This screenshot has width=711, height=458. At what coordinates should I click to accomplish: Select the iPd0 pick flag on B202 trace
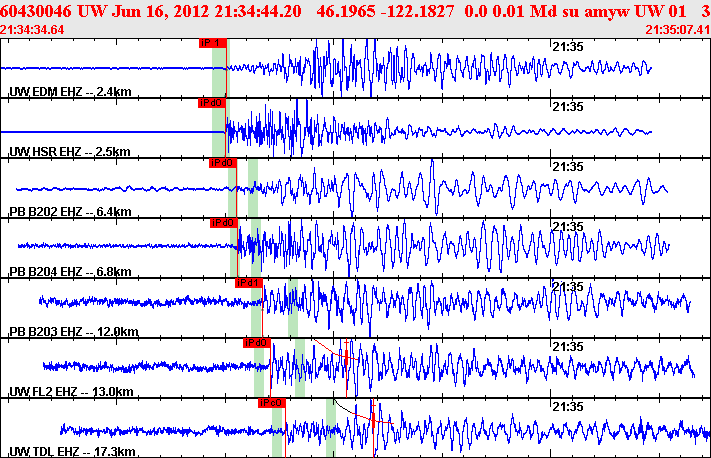pos(223,163)
